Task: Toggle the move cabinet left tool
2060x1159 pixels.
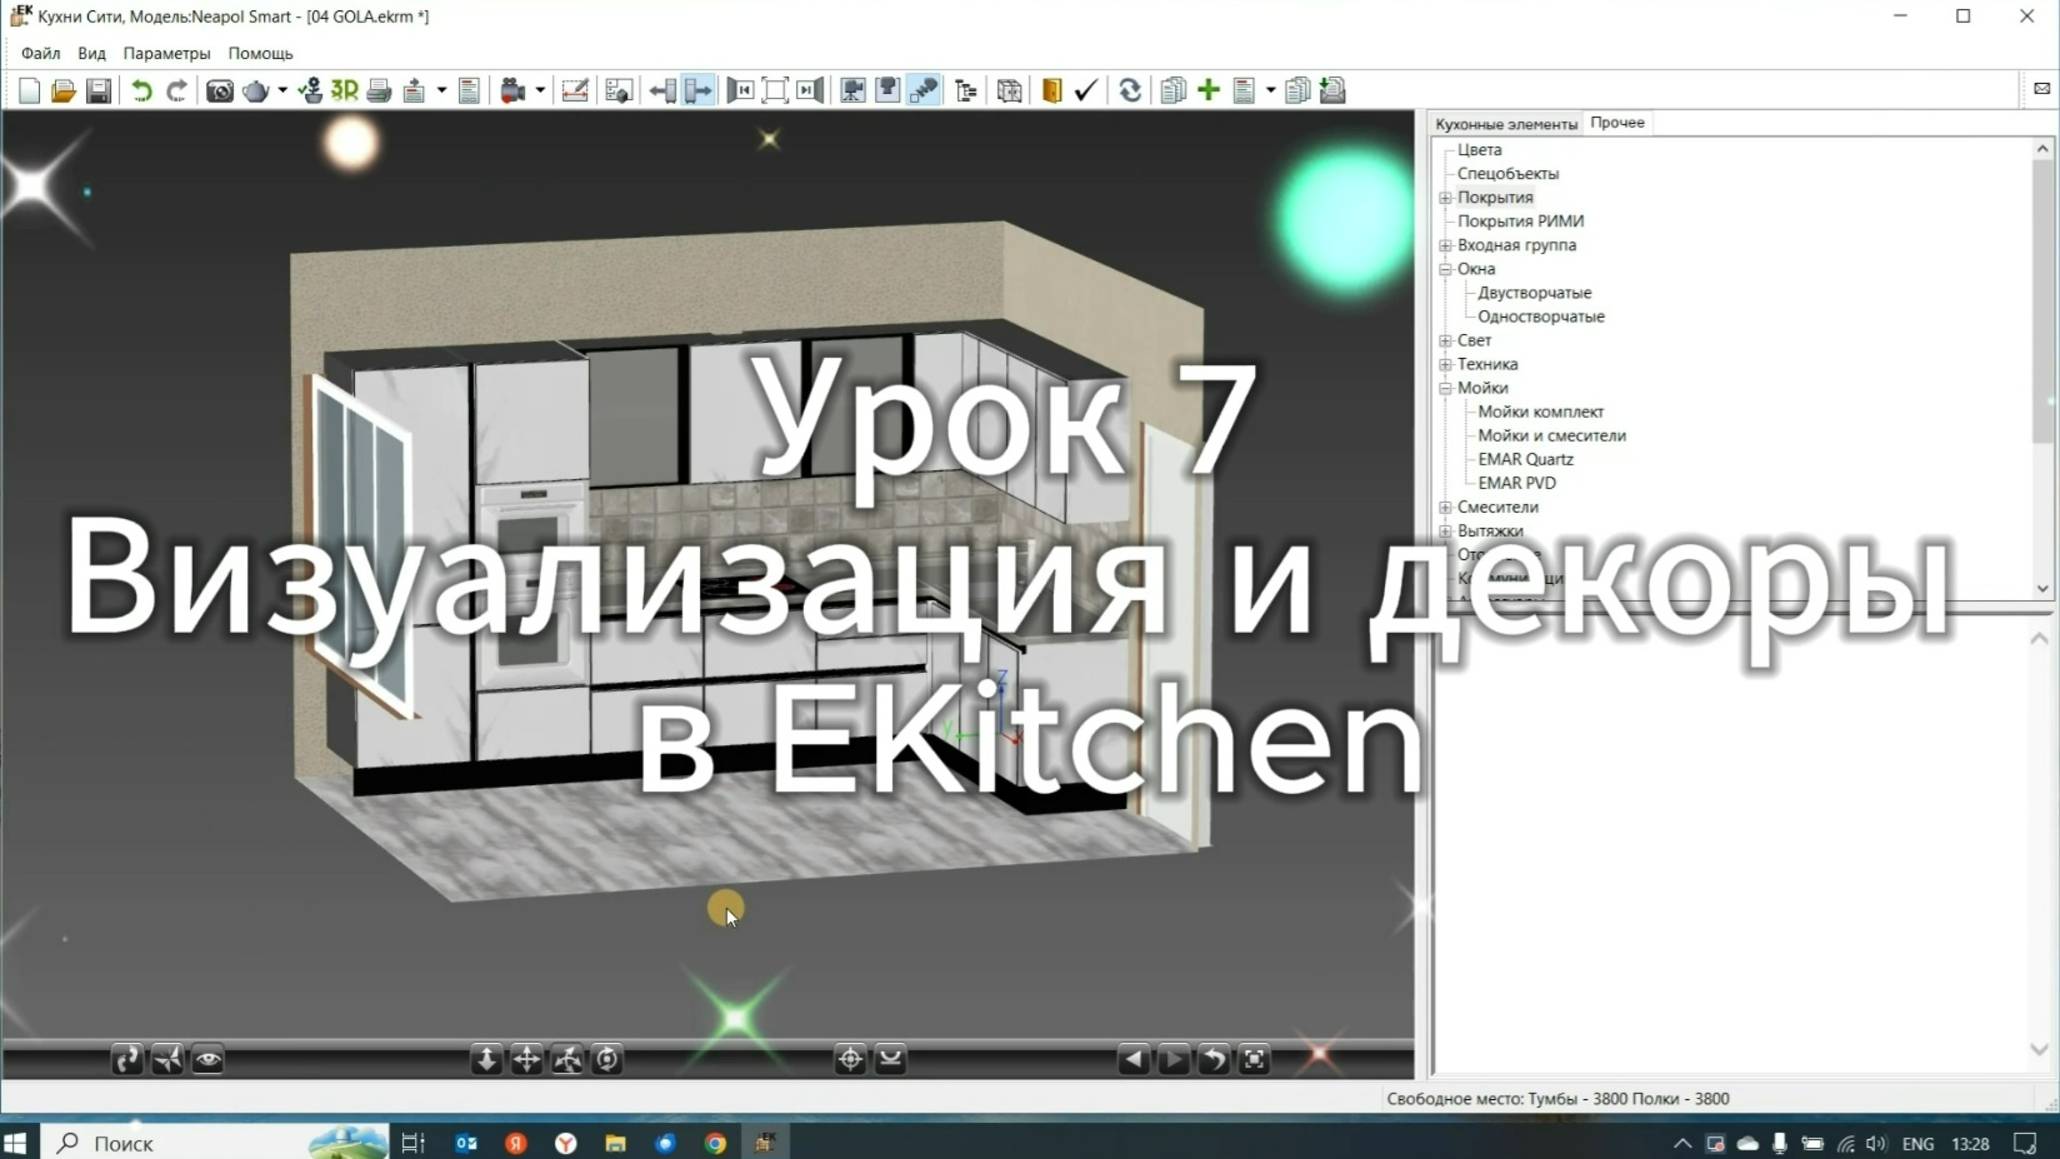Action: pyautogui.click(x=662, y=91)
